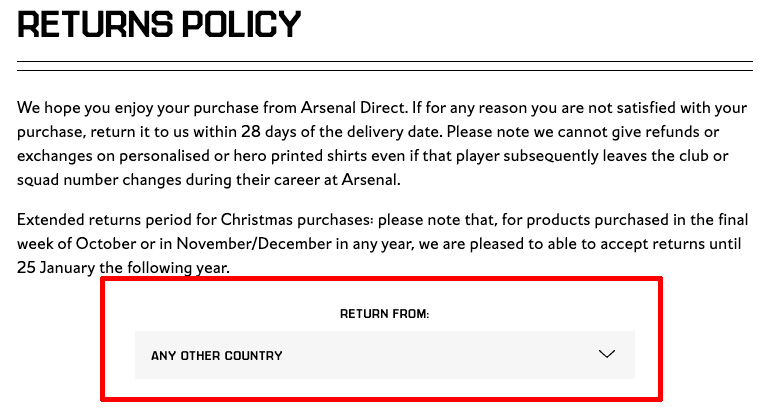Click the double divider line under heading

click(385, 66)
